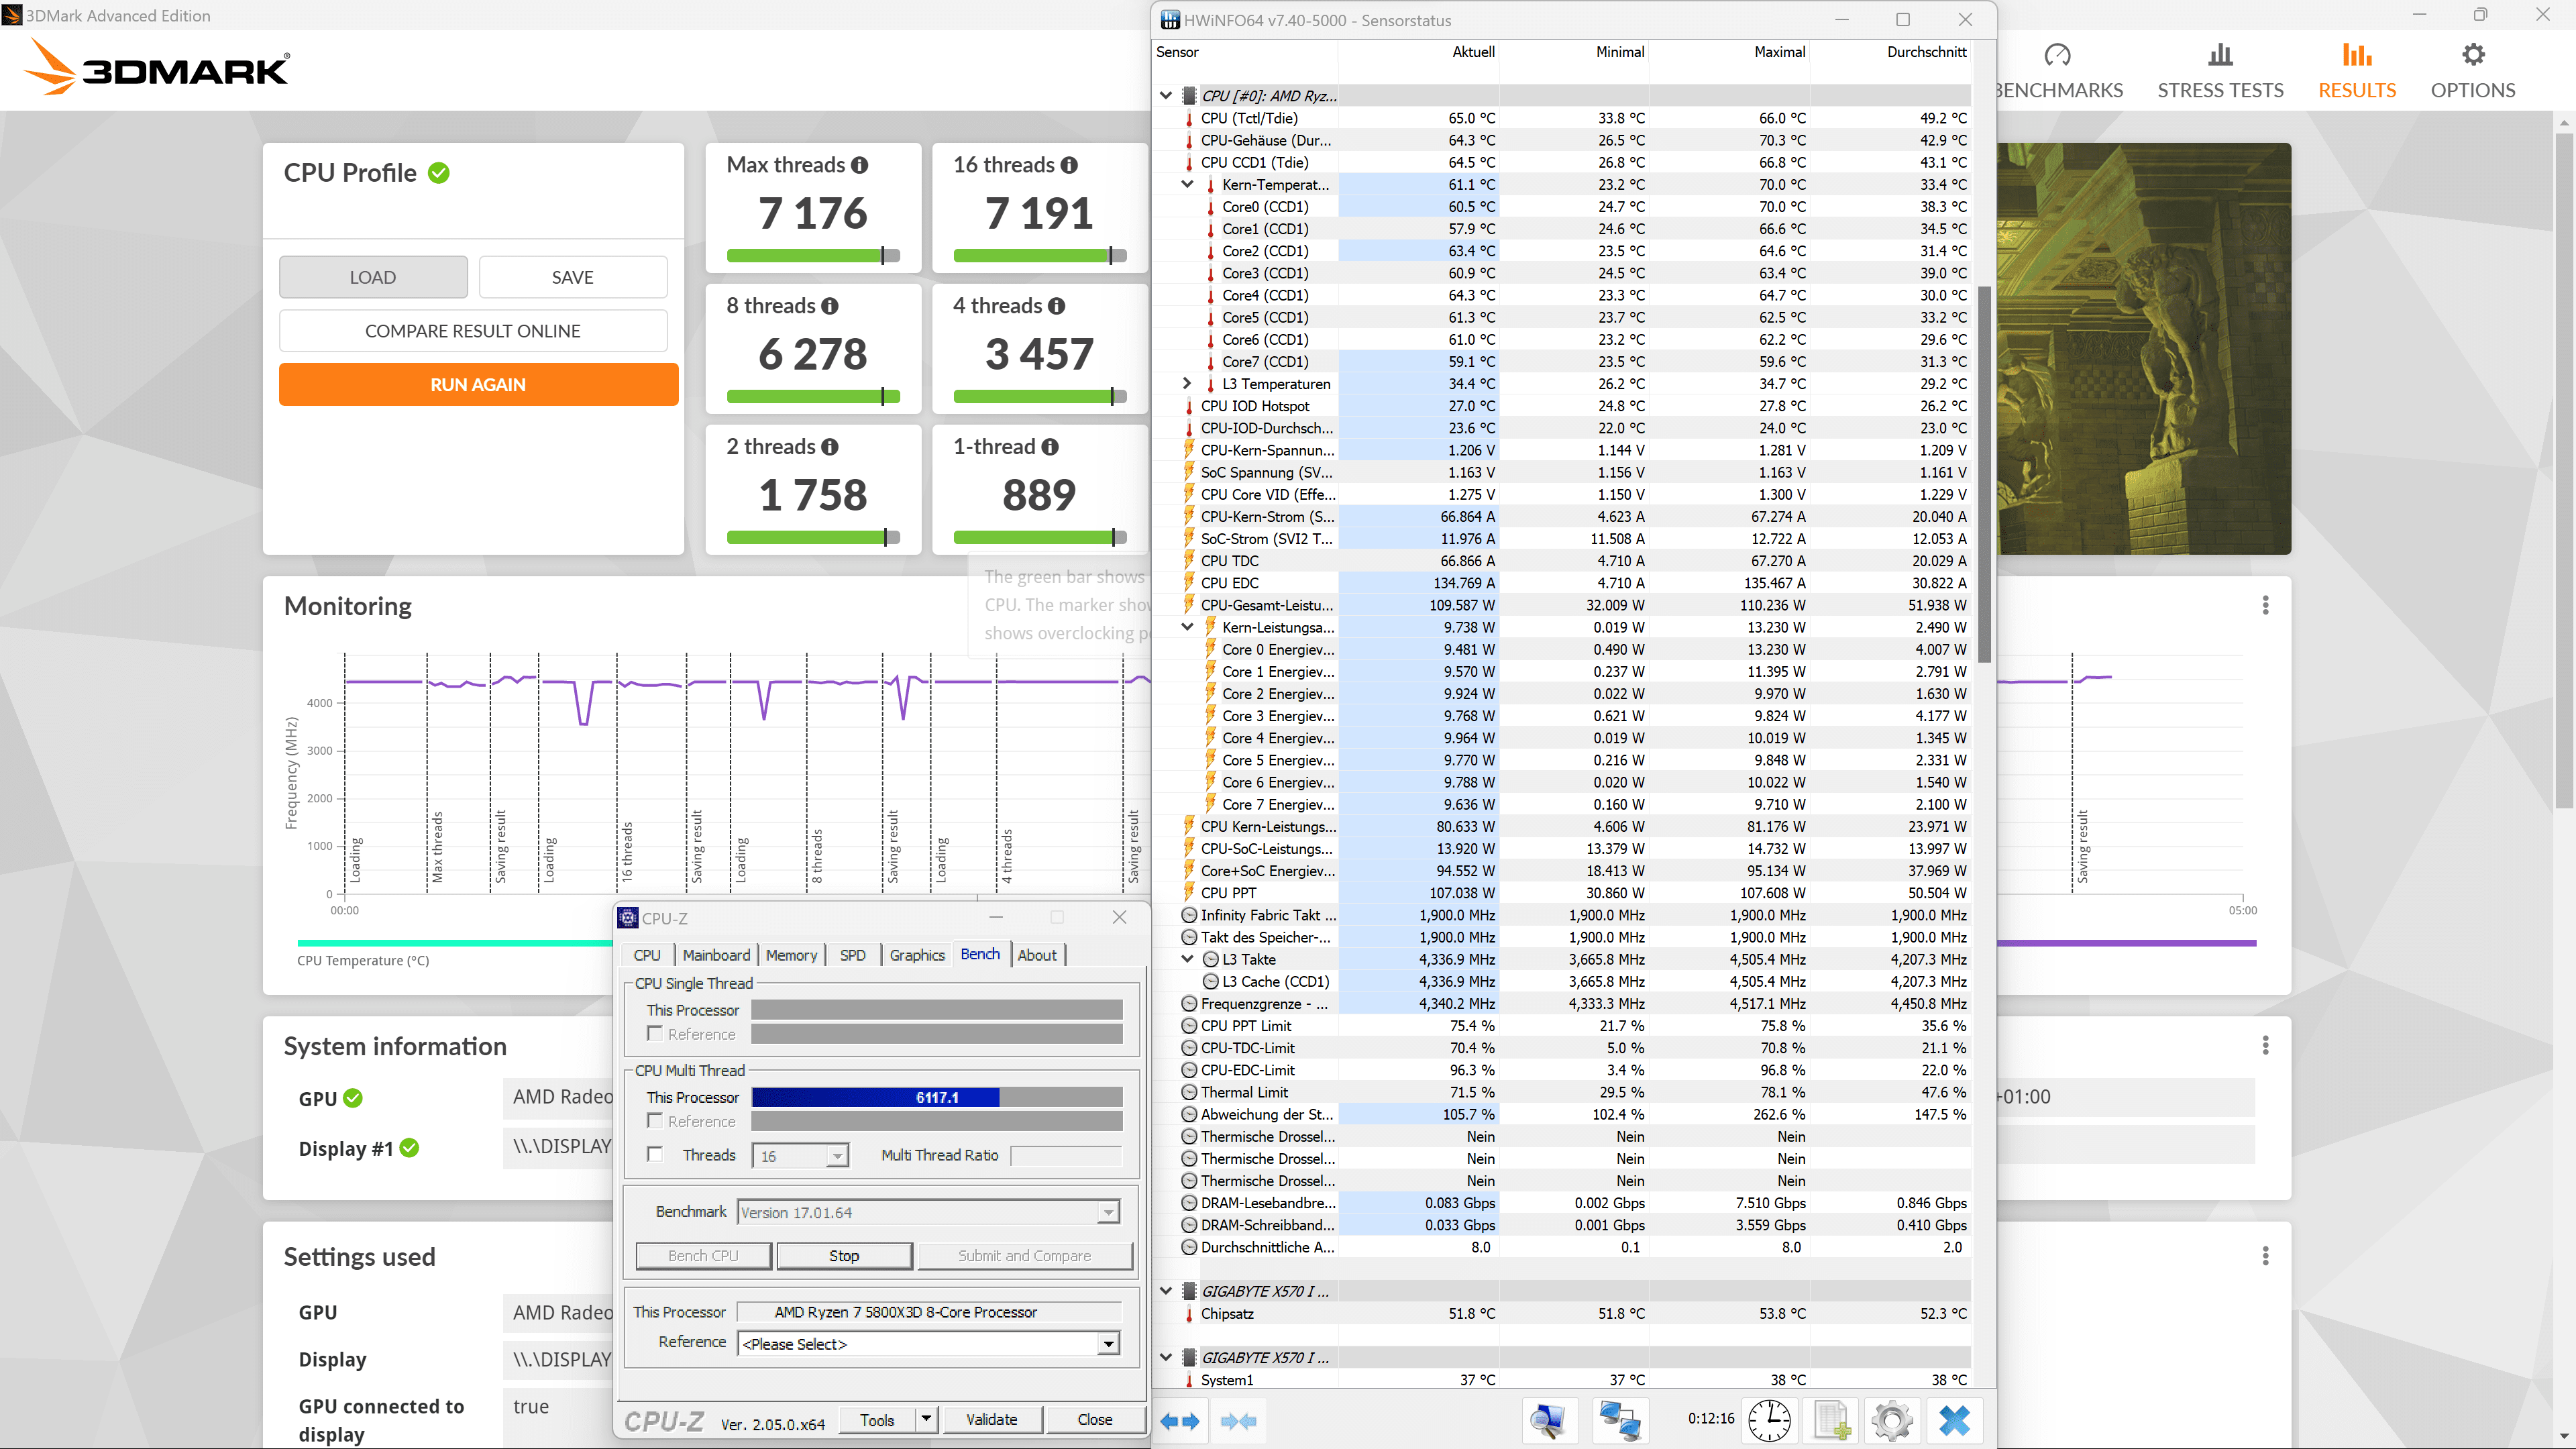
Task: Open the HWiNFO sensor settings gear icon
Action: [1892, 1421]
